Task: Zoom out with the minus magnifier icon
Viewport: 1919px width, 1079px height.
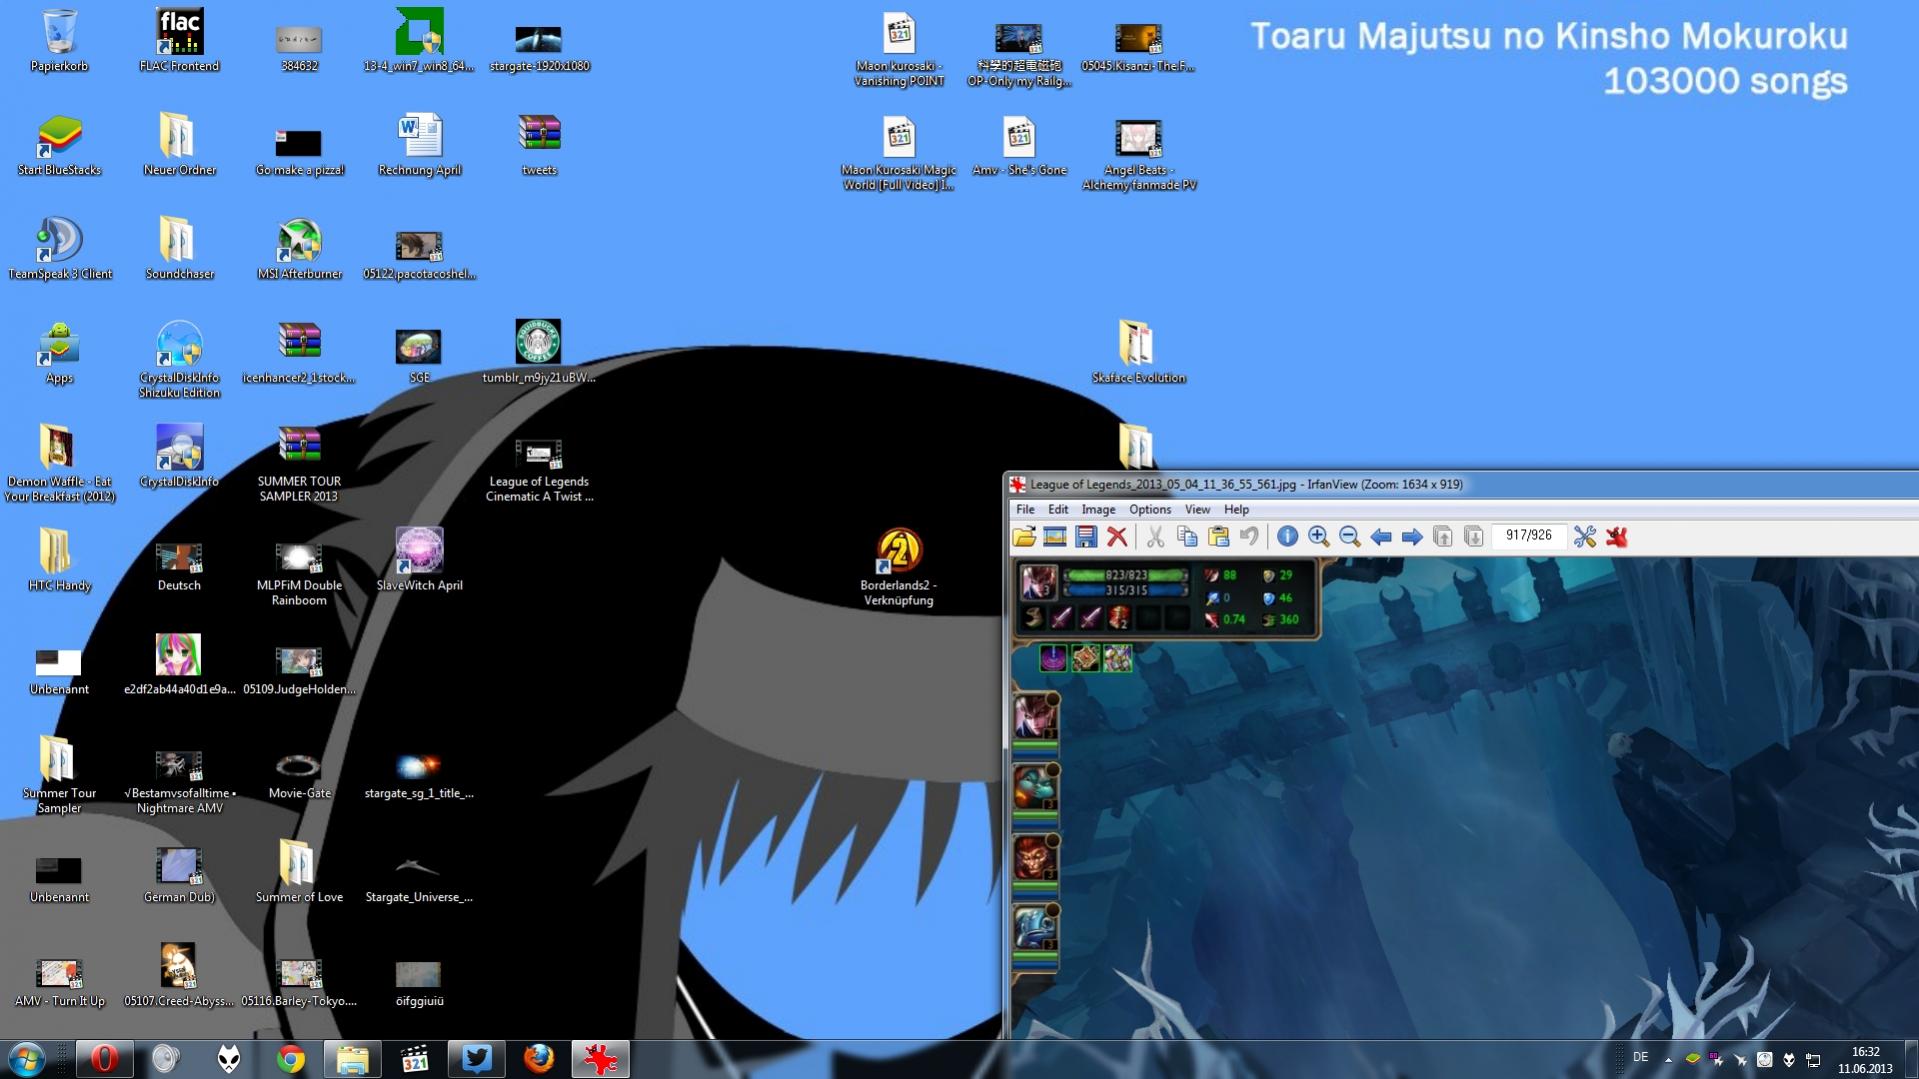Action: click(1349, 537)
